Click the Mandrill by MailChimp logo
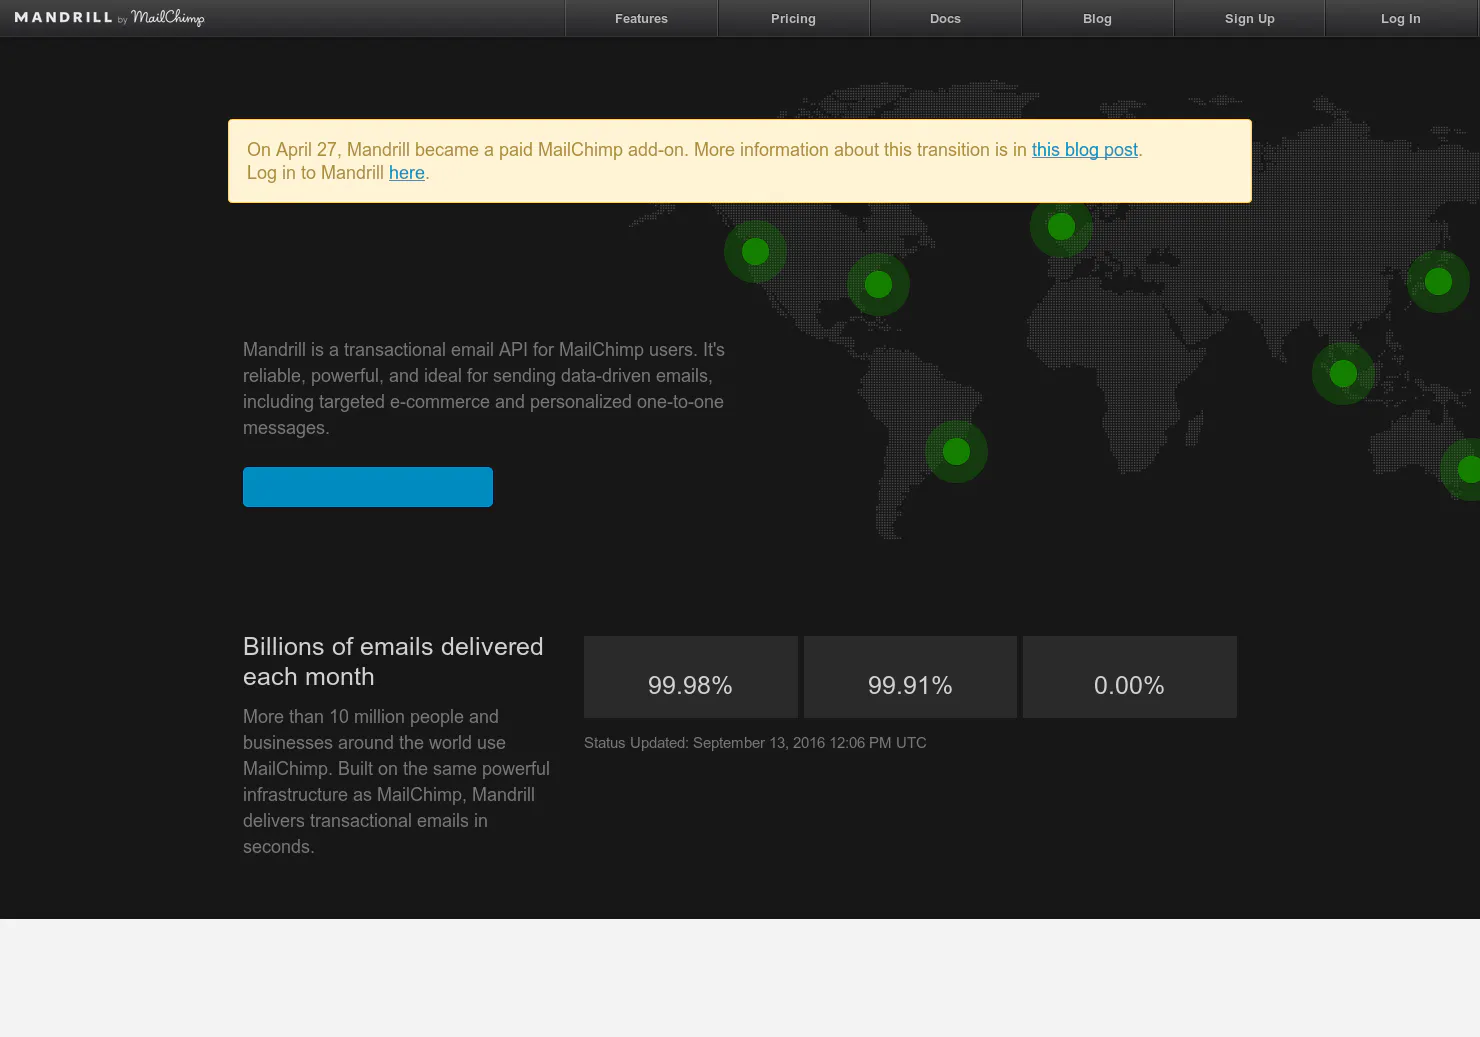 tap(109, 18)
